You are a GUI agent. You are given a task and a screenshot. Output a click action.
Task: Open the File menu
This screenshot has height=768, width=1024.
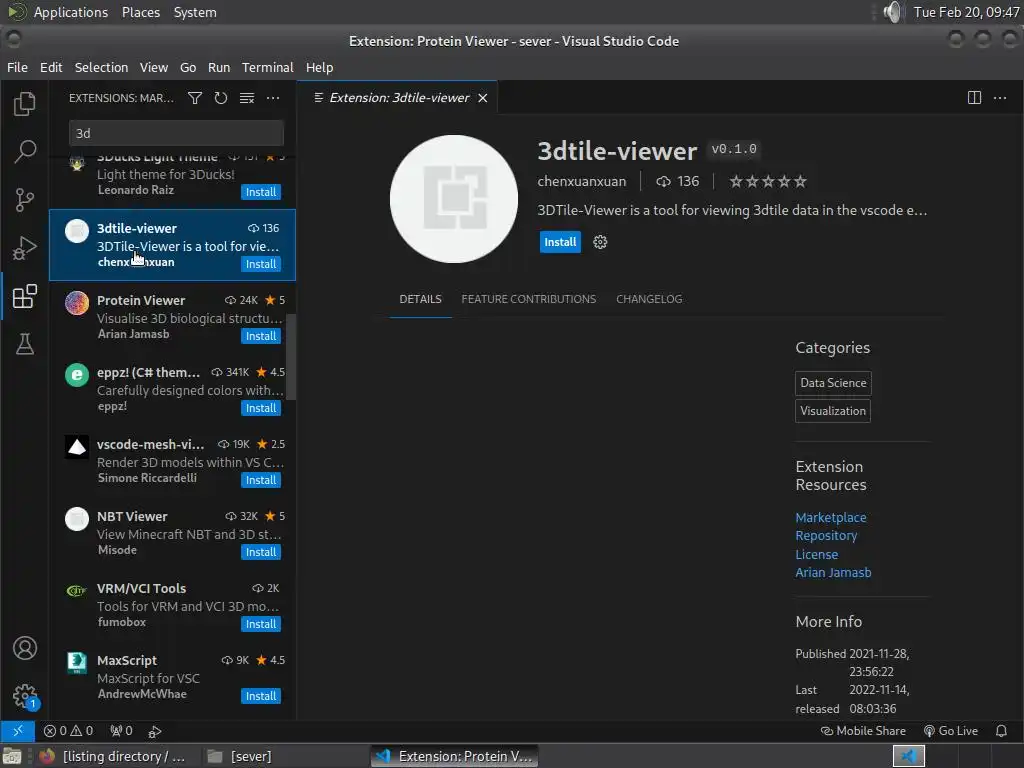17,67
